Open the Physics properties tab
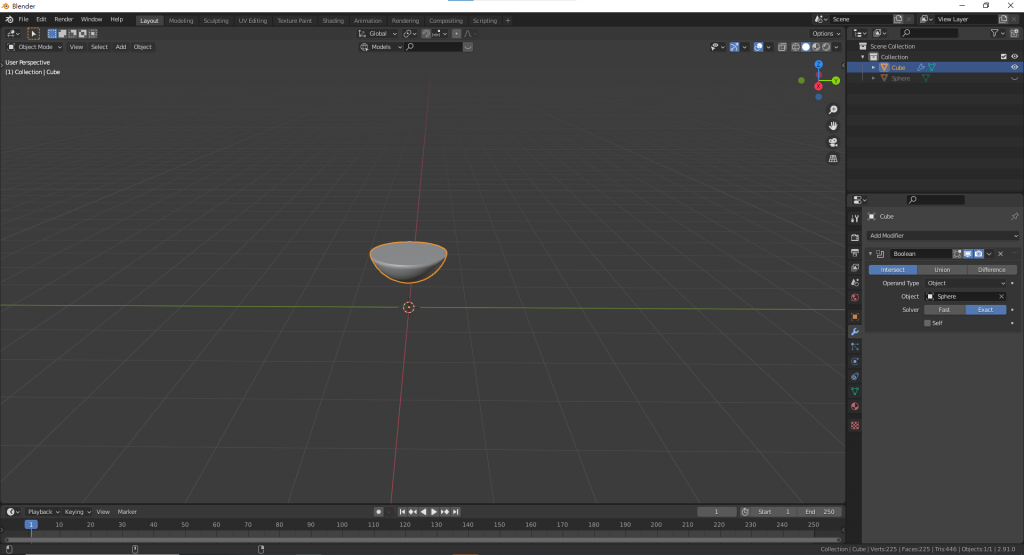Image resolution: width=1024 pixels, height=555 pixels. [x=855, y=362]
